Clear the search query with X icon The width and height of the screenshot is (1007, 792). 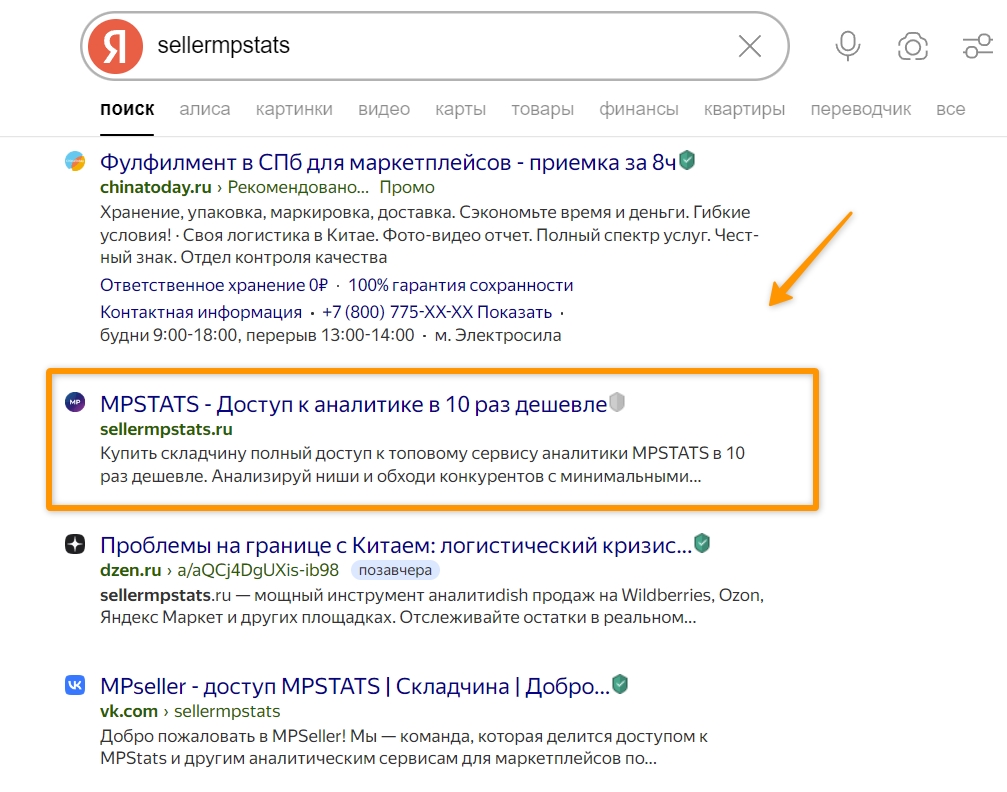click(749, 46)
